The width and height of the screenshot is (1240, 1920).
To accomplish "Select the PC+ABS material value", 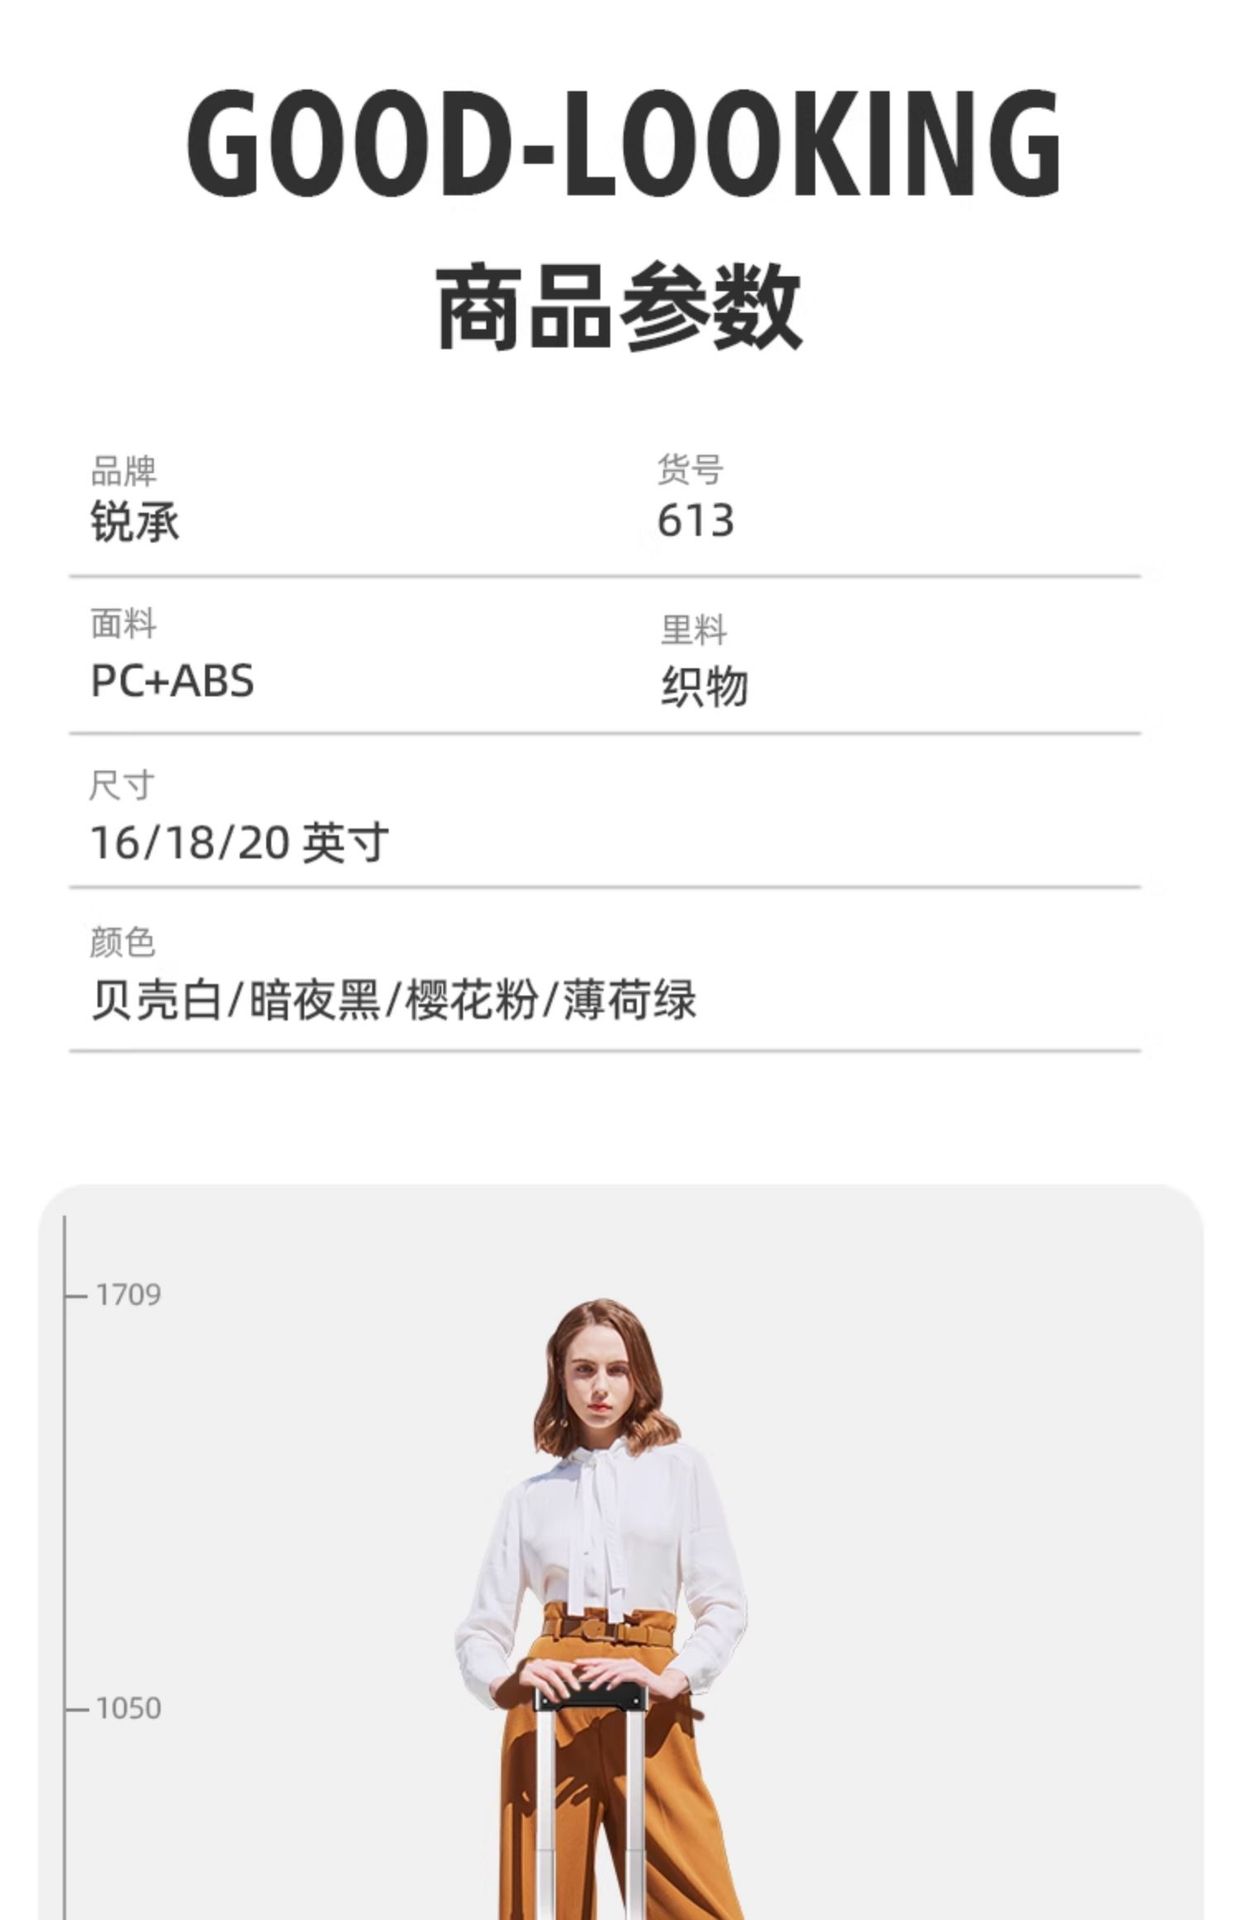I will click(172, 681).
